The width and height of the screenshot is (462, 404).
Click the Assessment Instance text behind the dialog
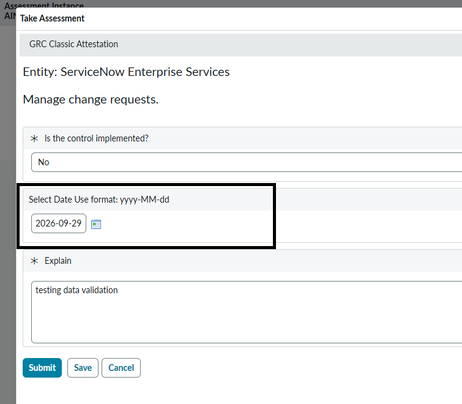click(x=44, y=5)
